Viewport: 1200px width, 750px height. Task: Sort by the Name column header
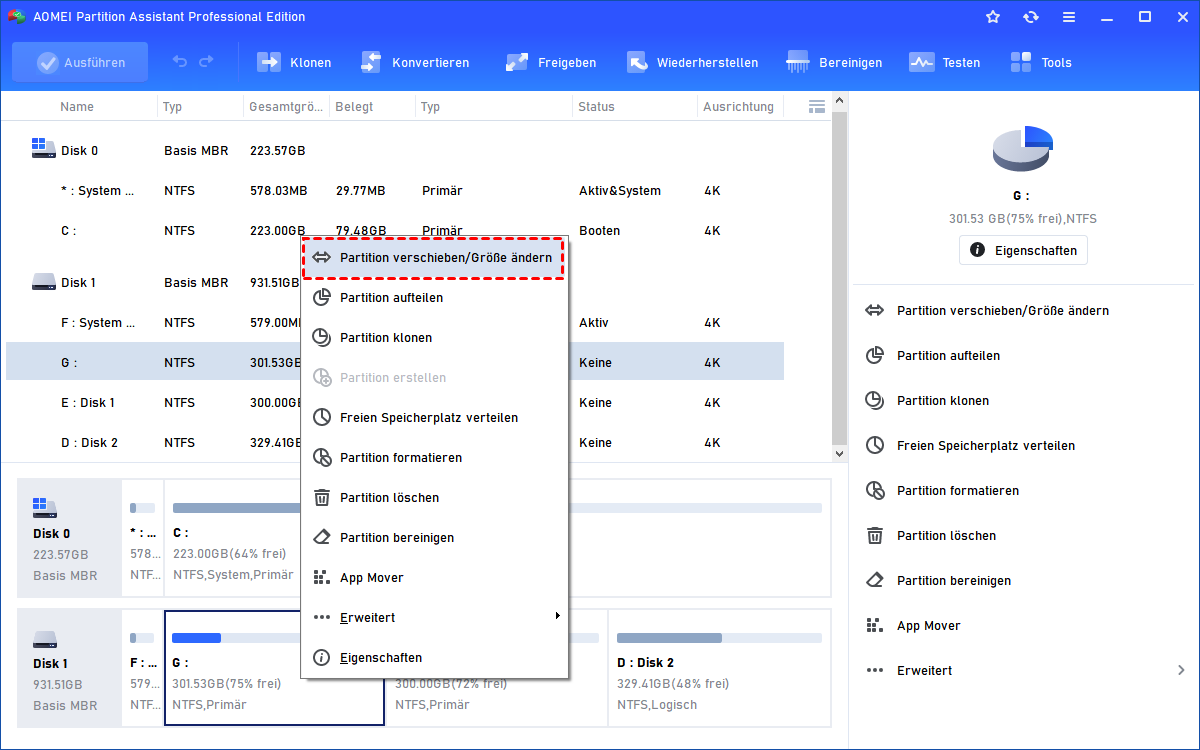click(77, 107)
